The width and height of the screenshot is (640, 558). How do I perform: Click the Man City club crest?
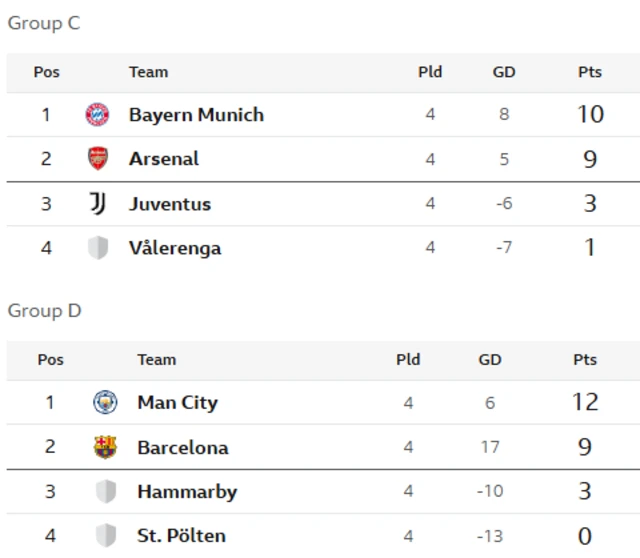(105, 402)
